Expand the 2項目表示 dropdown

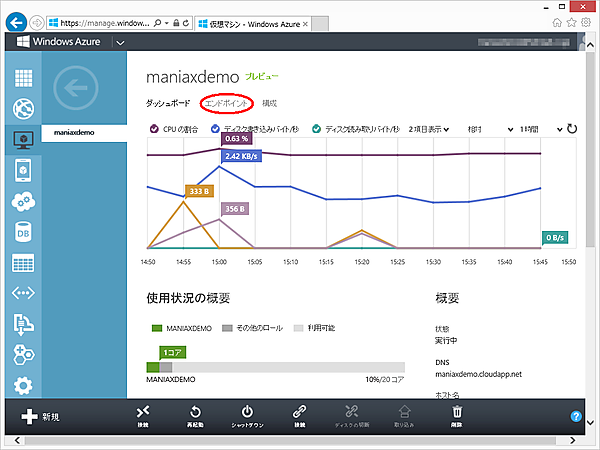pos(430,129)
